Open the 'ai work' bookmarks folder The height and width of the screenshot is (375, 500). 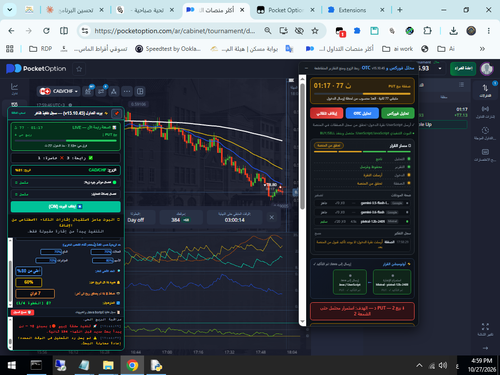(397, 49)
